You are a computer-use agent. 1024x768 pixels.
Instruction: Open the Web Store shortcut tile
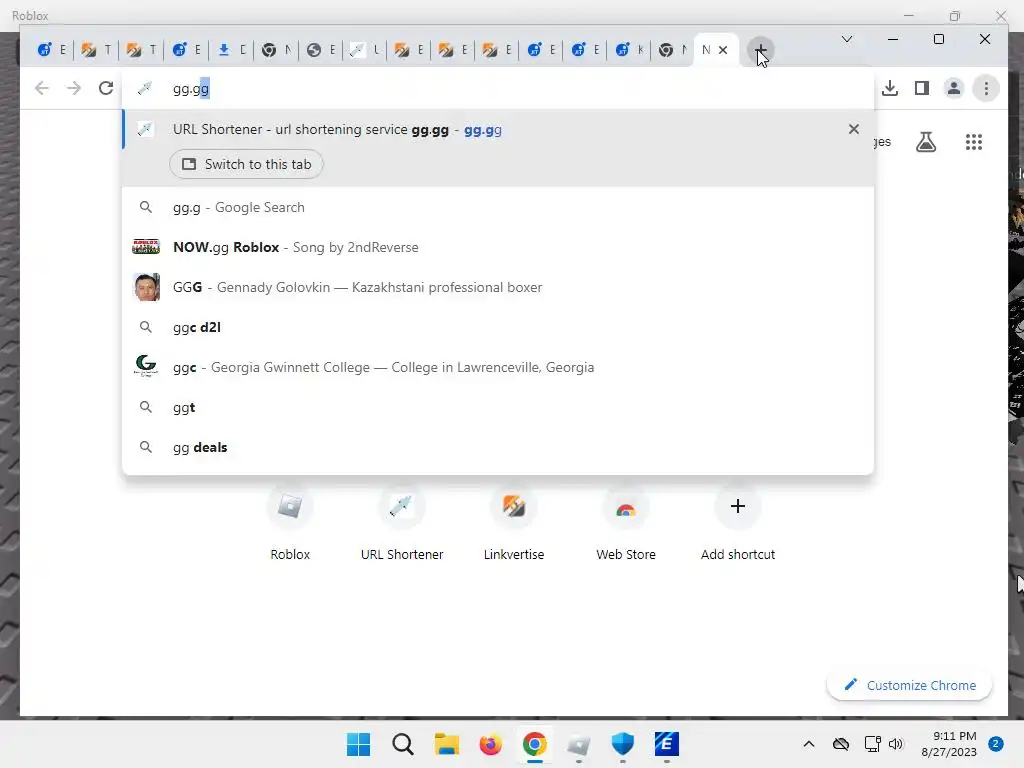click(x=626, y=524)
